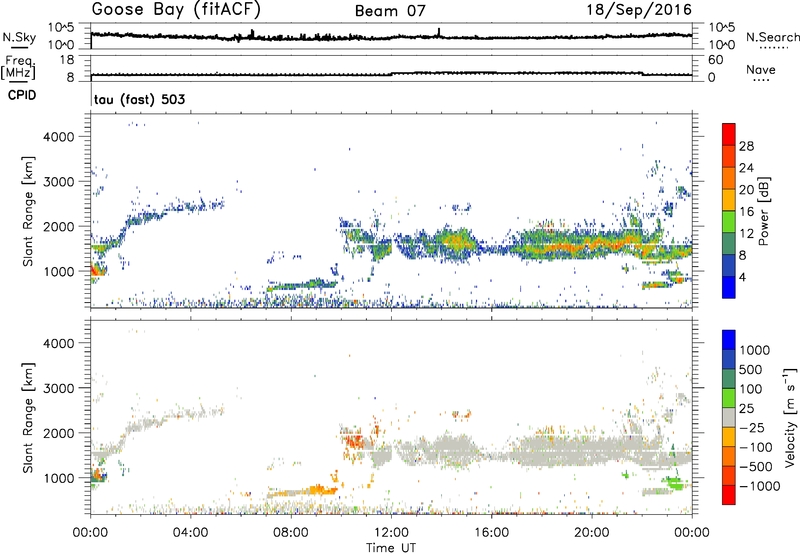
Task: Click the '20:00' time axis label
Action: 591,533
